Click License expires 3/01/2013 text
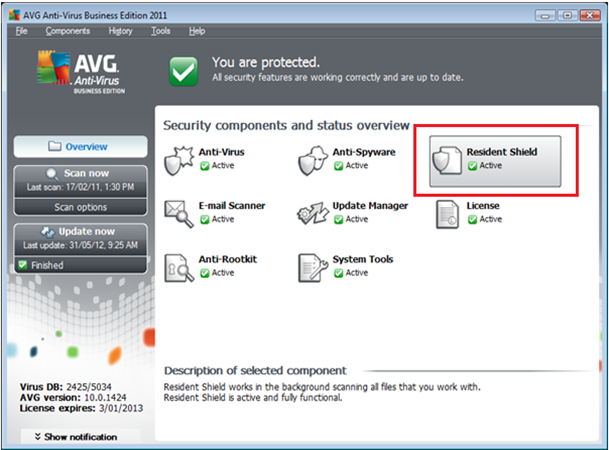This screenshot has height=450, width=609. click(81, 408)
